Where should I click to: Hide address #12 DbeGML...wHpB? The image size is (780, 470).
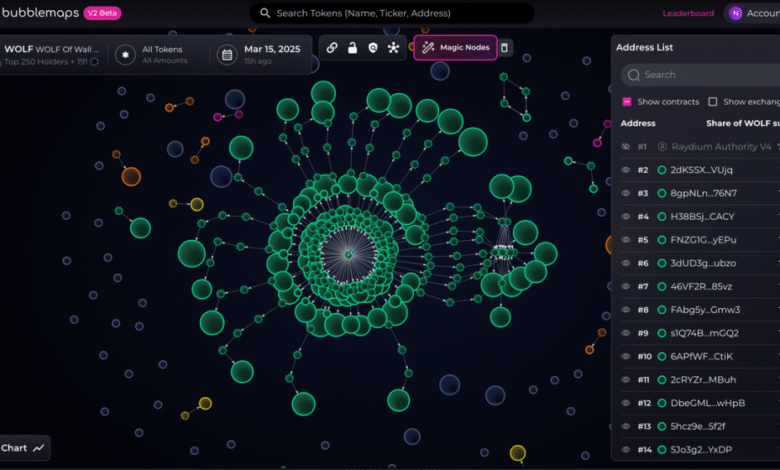pos(626,403)
